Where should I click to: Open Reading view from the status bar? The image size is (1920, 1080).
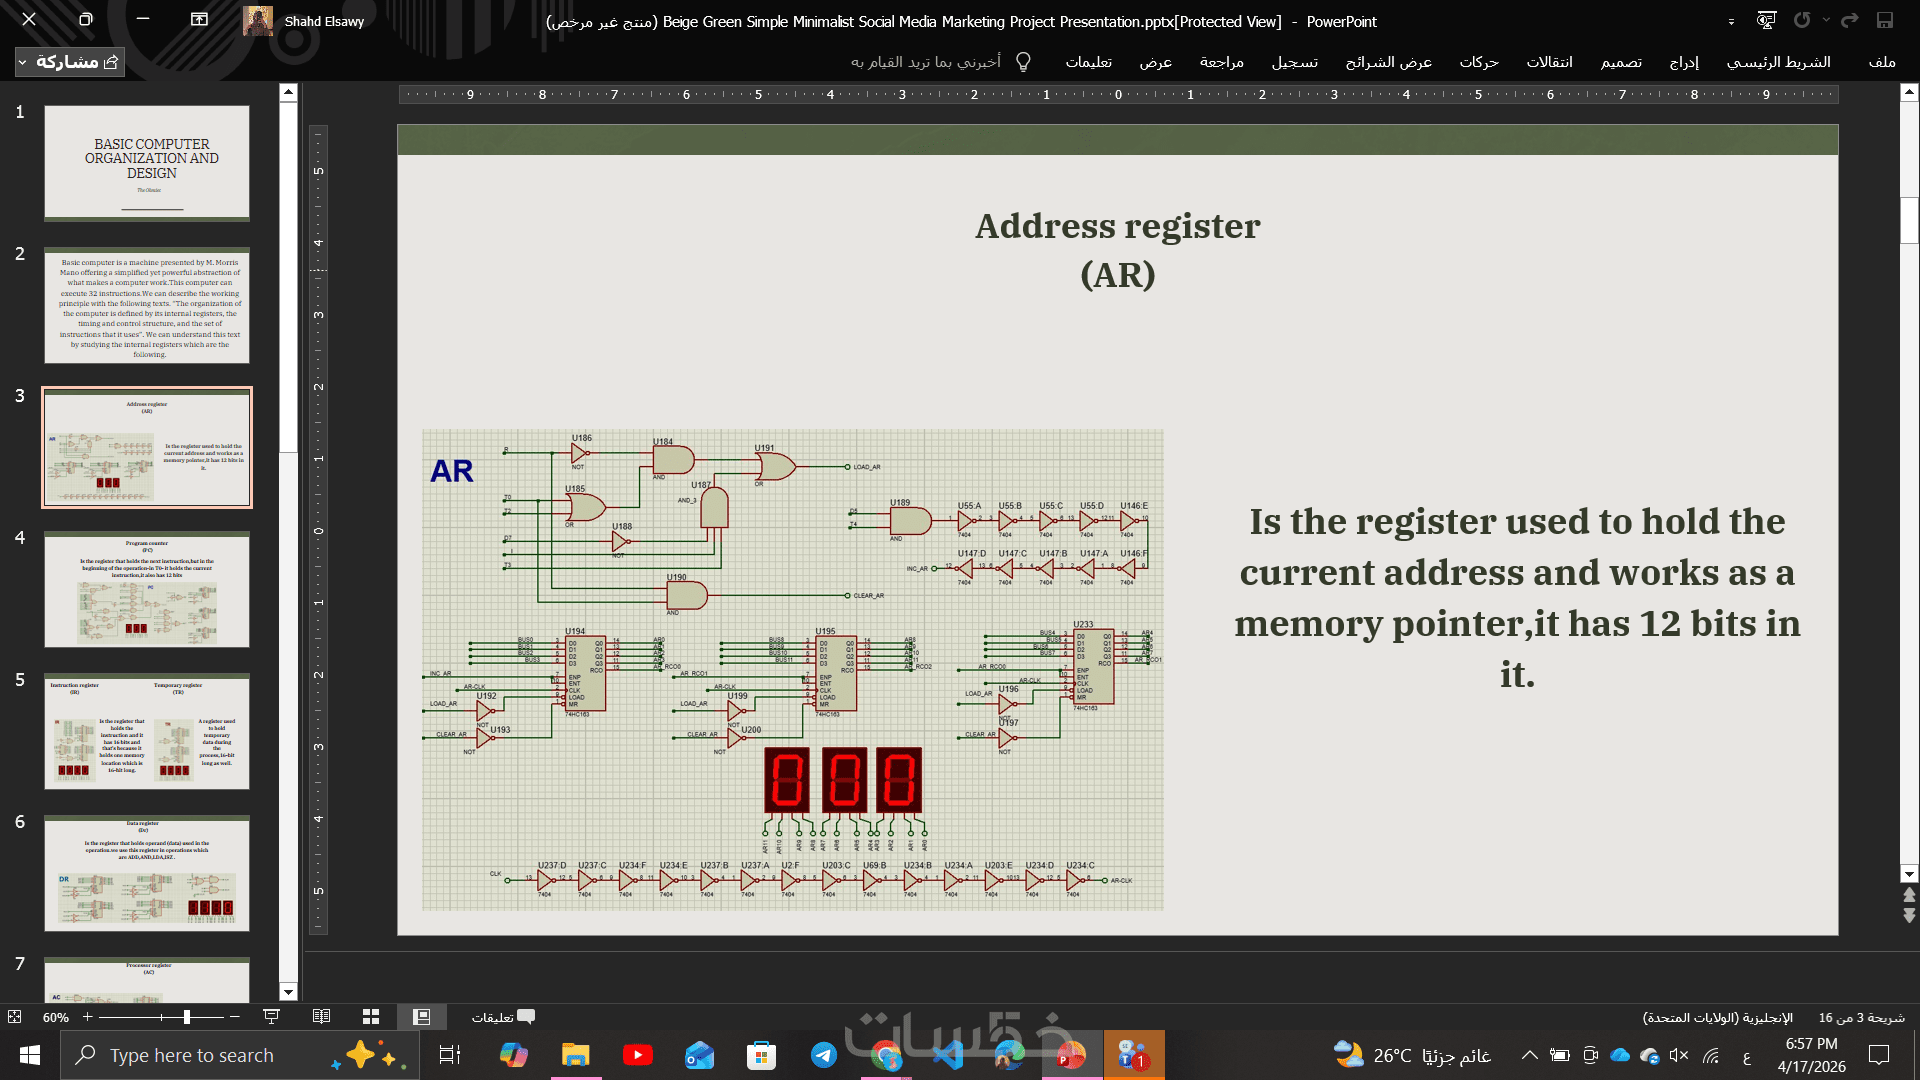tap(321, 1017)
